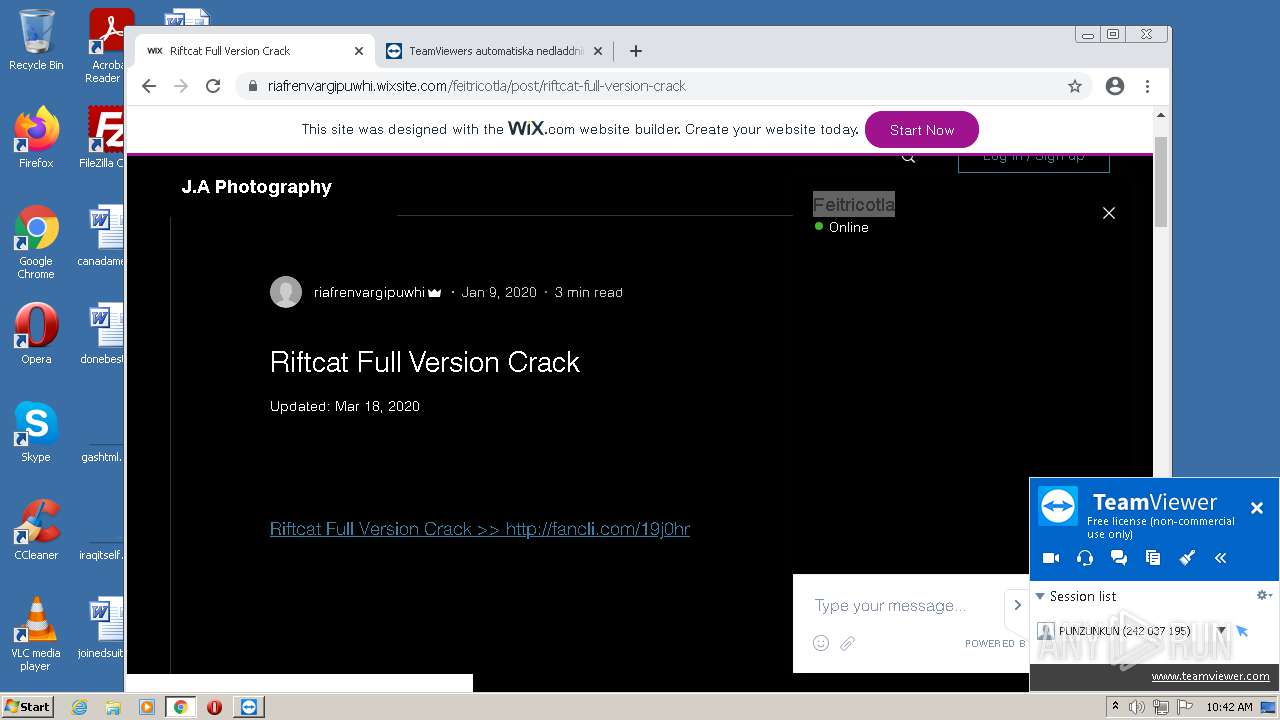Click the Wix Start Now button
The height and width of the screenshot is (720, 1280).
coord(921,130)
